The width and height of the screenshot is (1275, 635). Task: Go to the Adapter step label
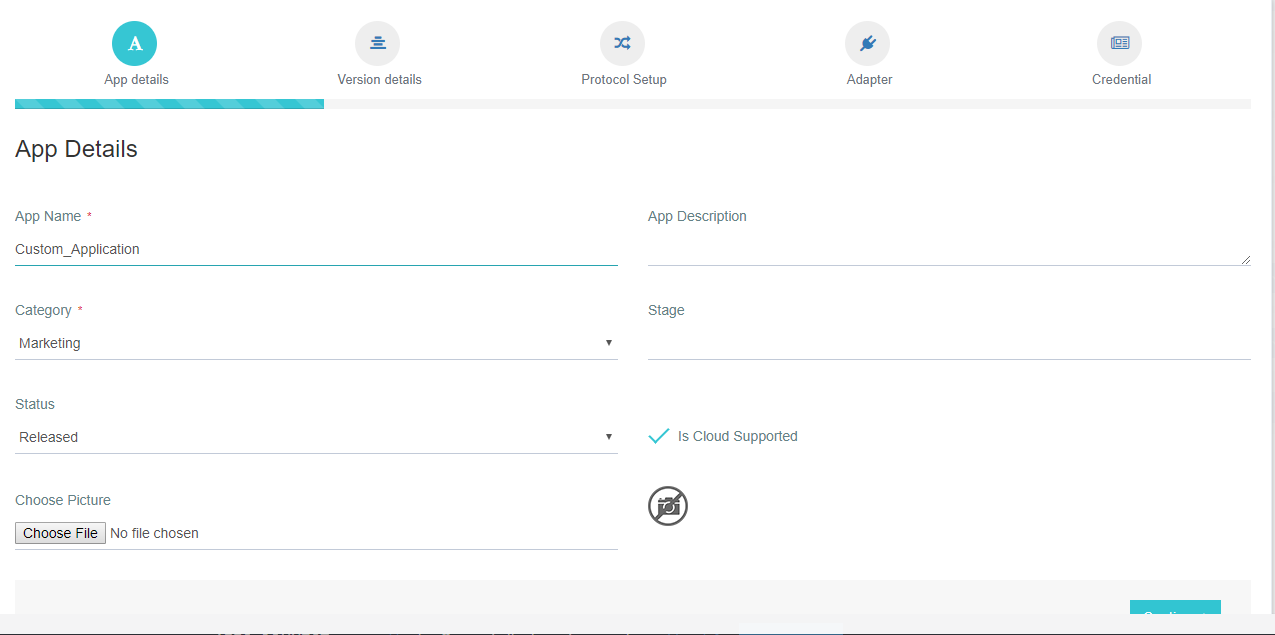click(867, 78)
